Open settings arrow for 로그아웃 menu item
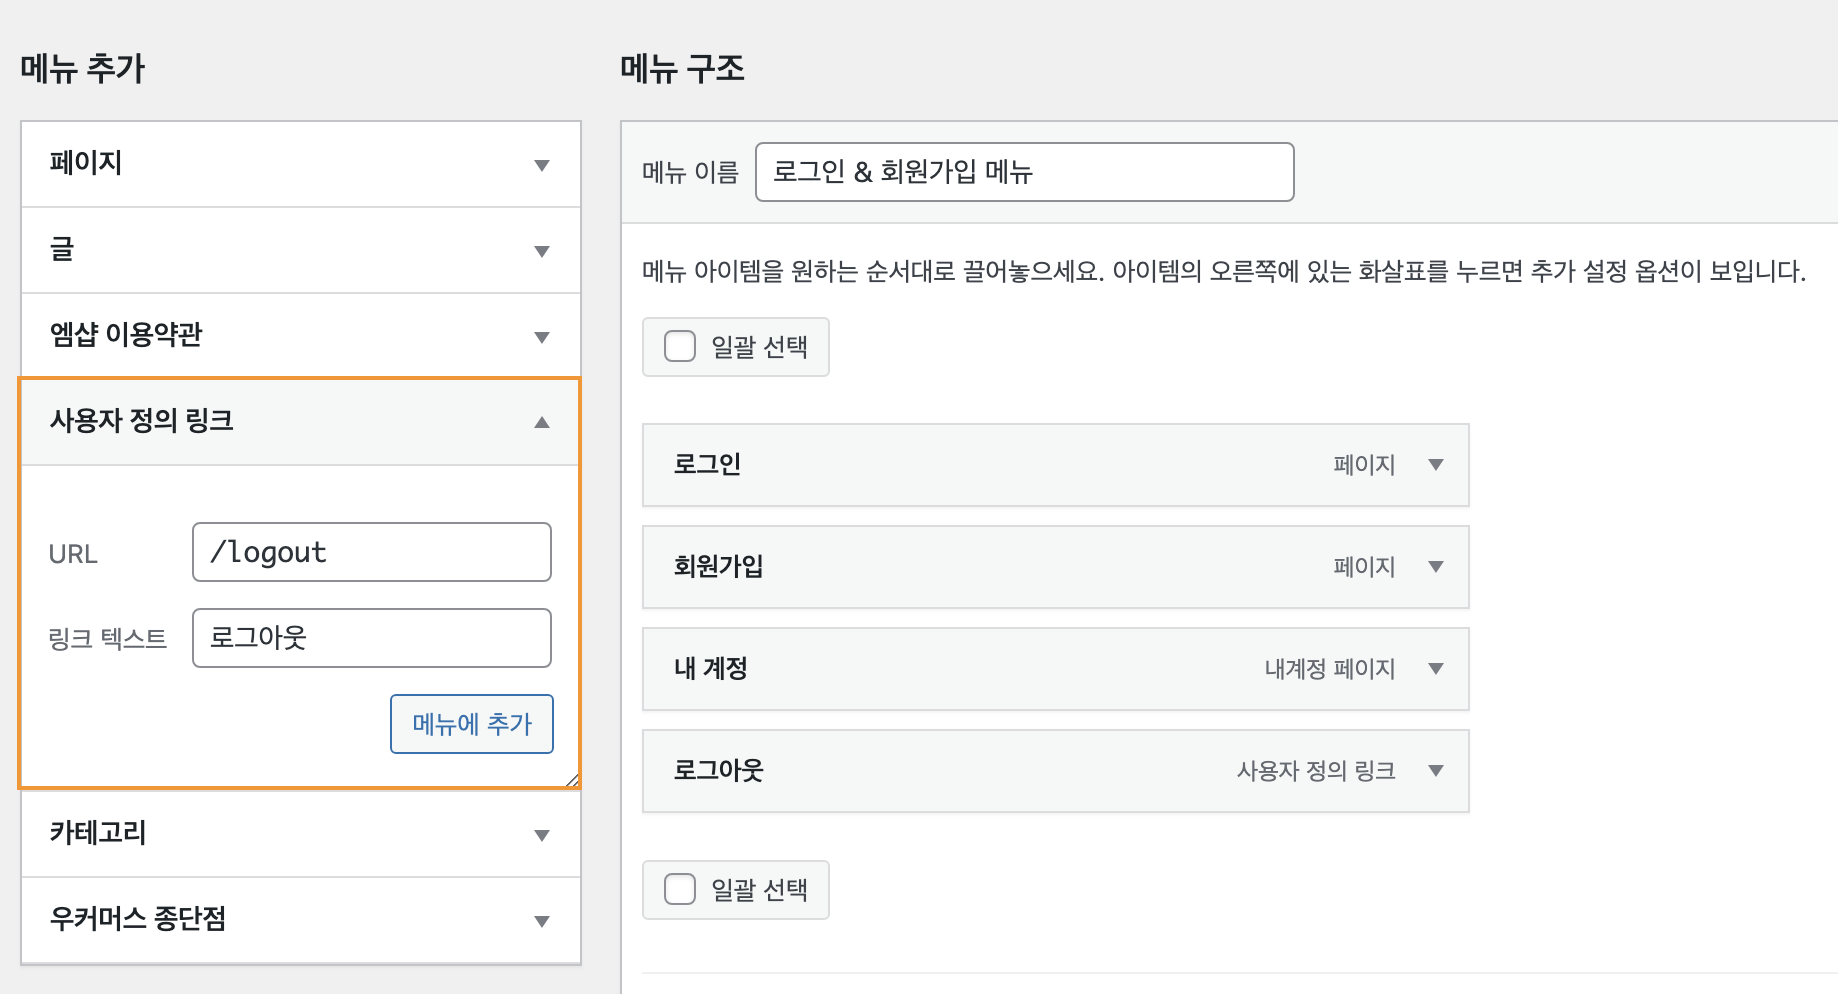The width and height of the screenshot is (1838, 994). click(1436, 771)
